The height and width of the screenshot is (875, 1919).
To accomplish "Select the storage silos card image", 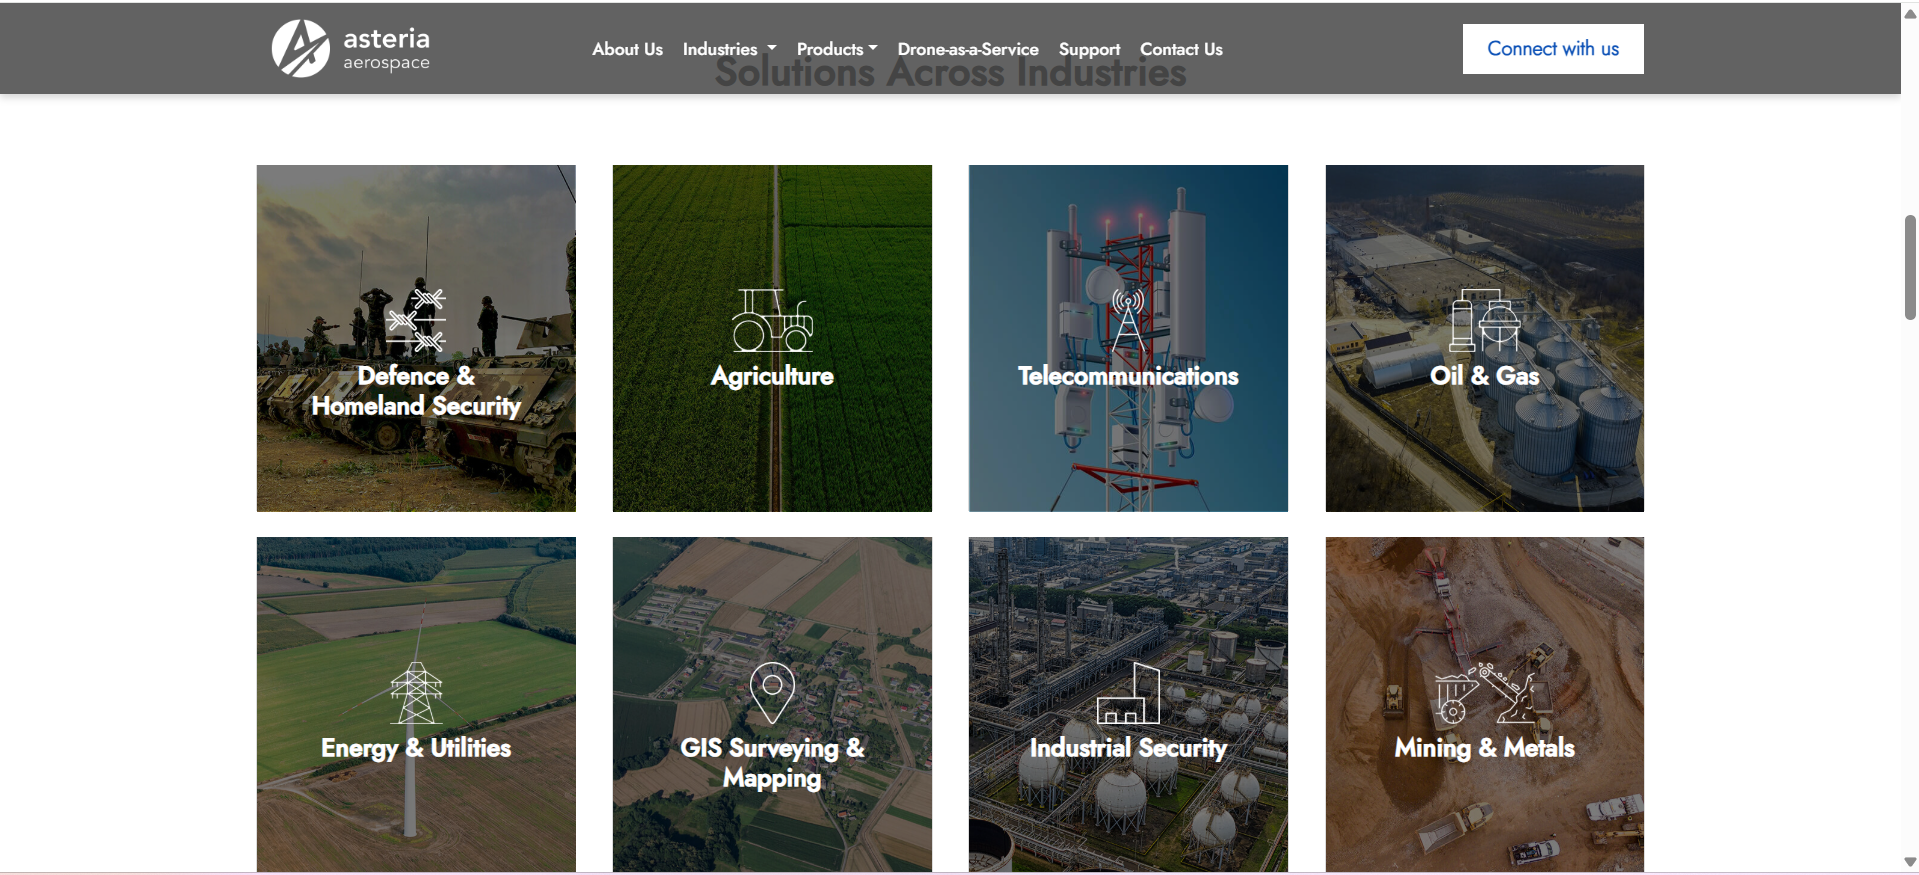I will pos(1485,338).
